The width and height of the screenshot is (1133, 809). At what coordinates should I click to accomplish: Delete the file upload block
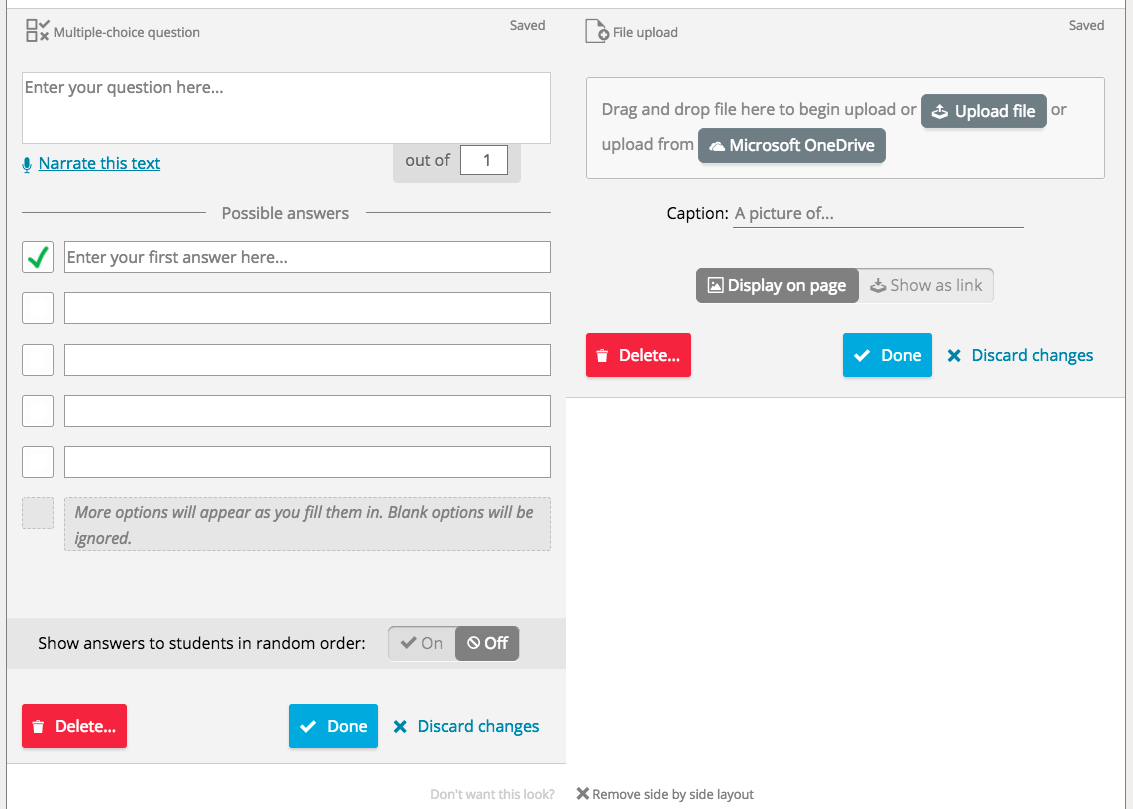pos(638,355)
